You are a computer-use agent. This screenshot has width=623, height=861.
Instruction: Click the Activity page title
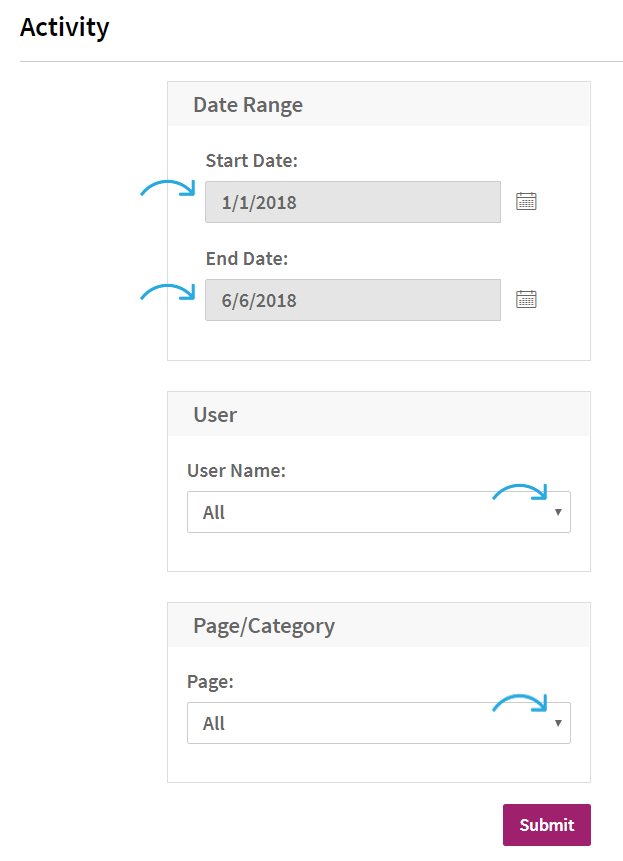coord(65,27)
